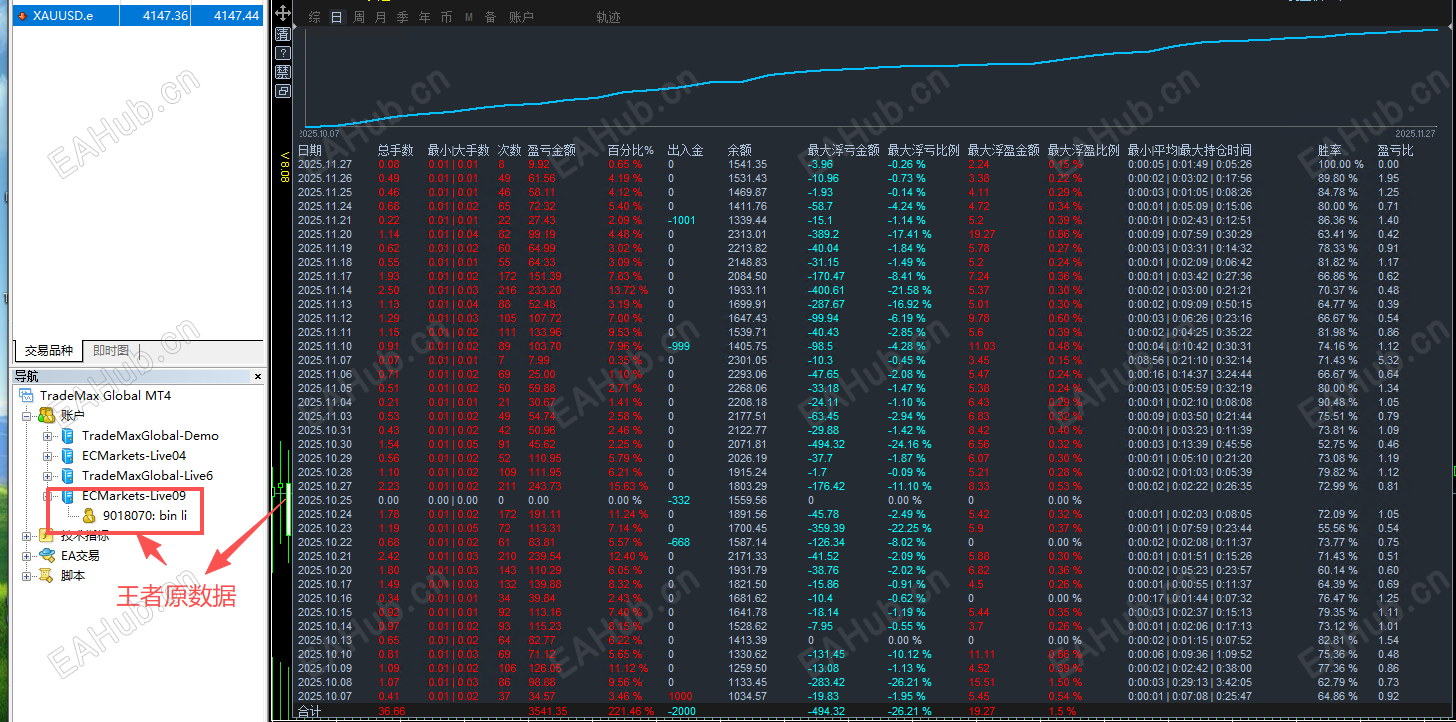Expand the TradeMaxGlobal-Demo node
1456x722 pixels.
47,436
